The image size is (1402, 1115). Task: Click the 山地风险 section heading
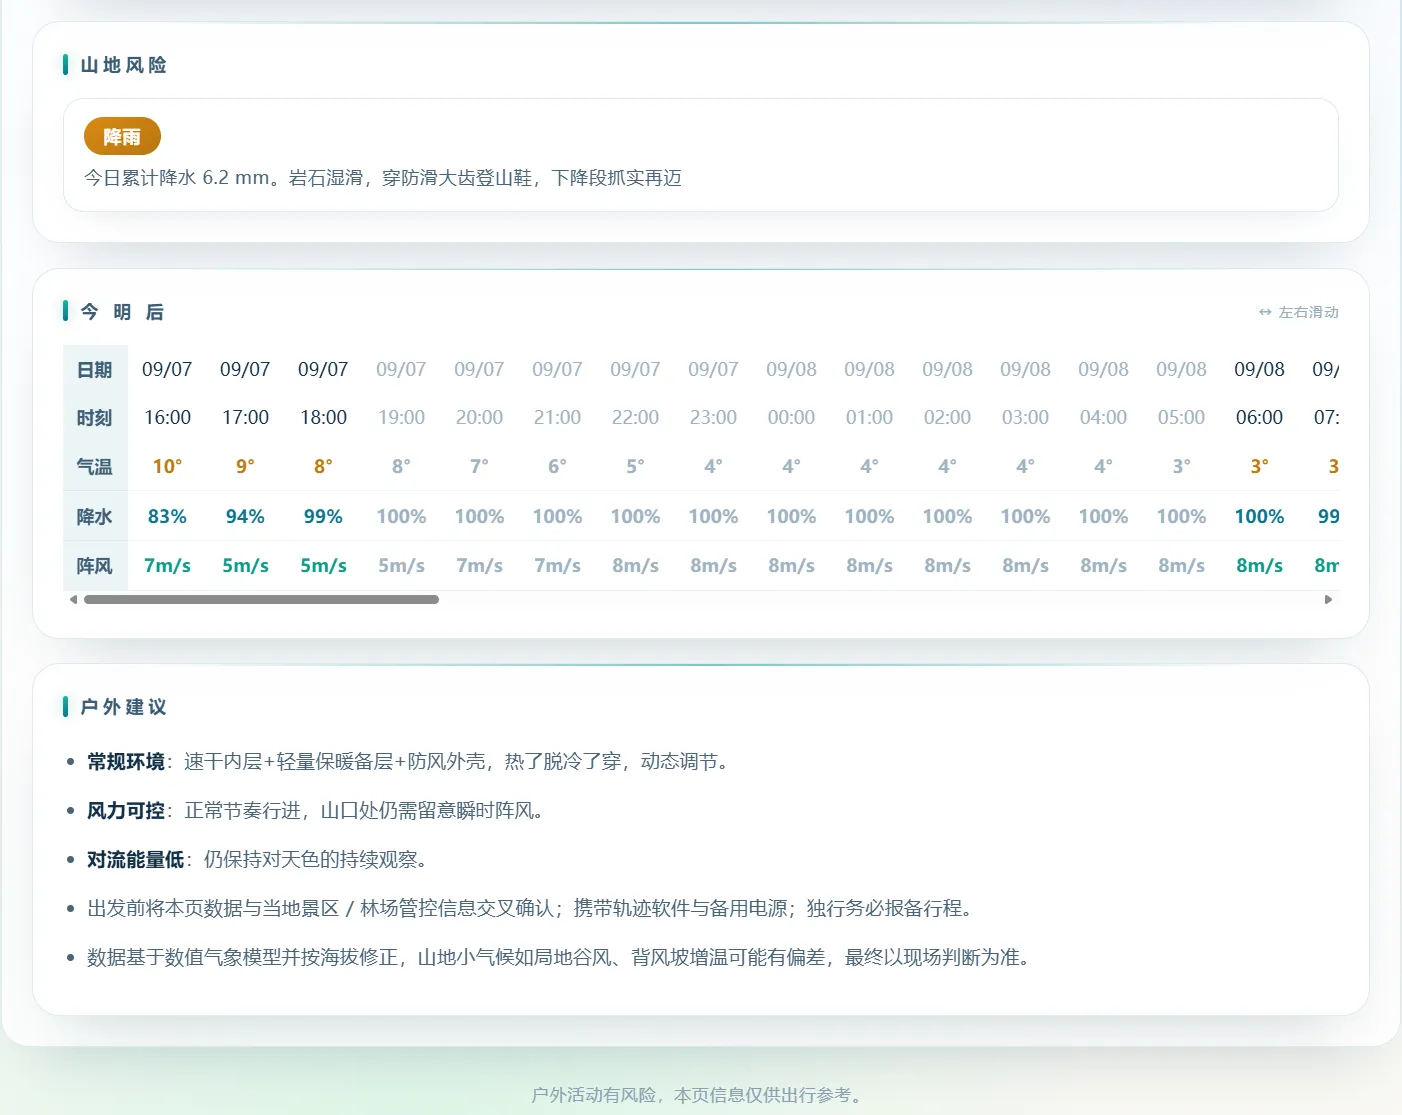tap(123, 65)
